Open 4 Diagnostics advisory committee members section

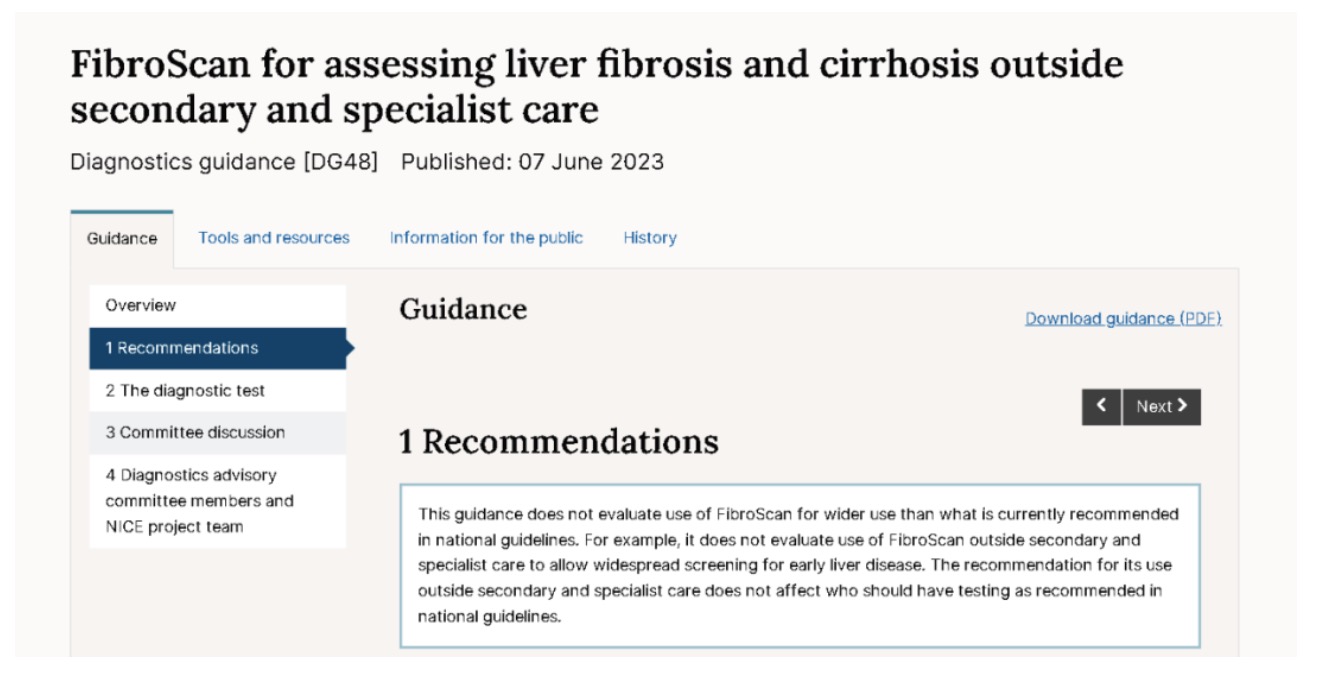(x=199, y=501)
